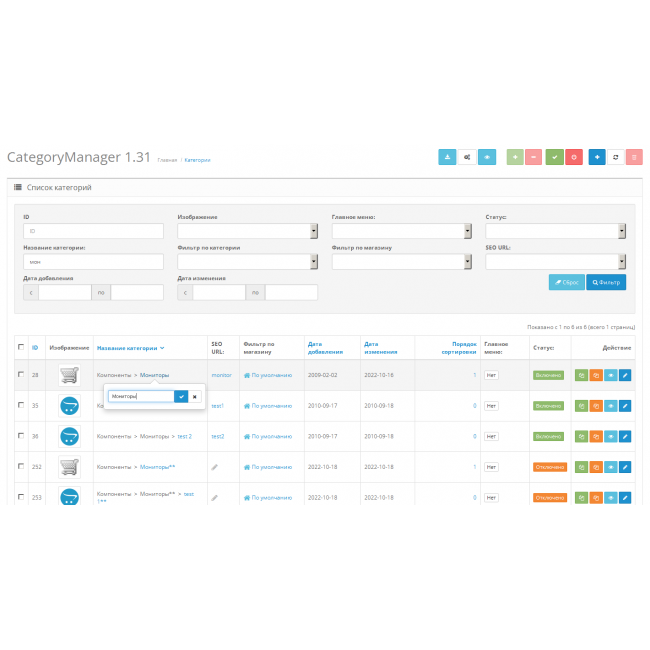Expand the 'Главное меню' filter dropdown
This screenshot has height=650, width=650.
[401, 231]
